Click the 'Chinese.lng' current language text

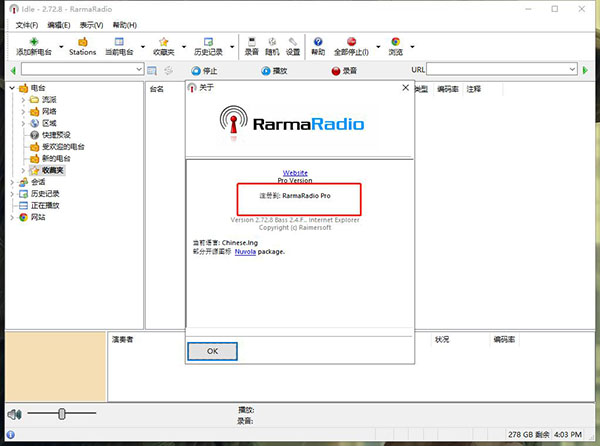pyautogui.click(x=240, y=243)
